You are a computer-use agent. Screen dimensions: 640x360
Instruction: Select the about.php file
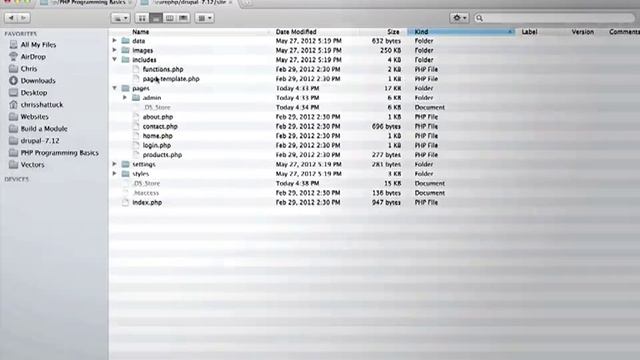158,117
